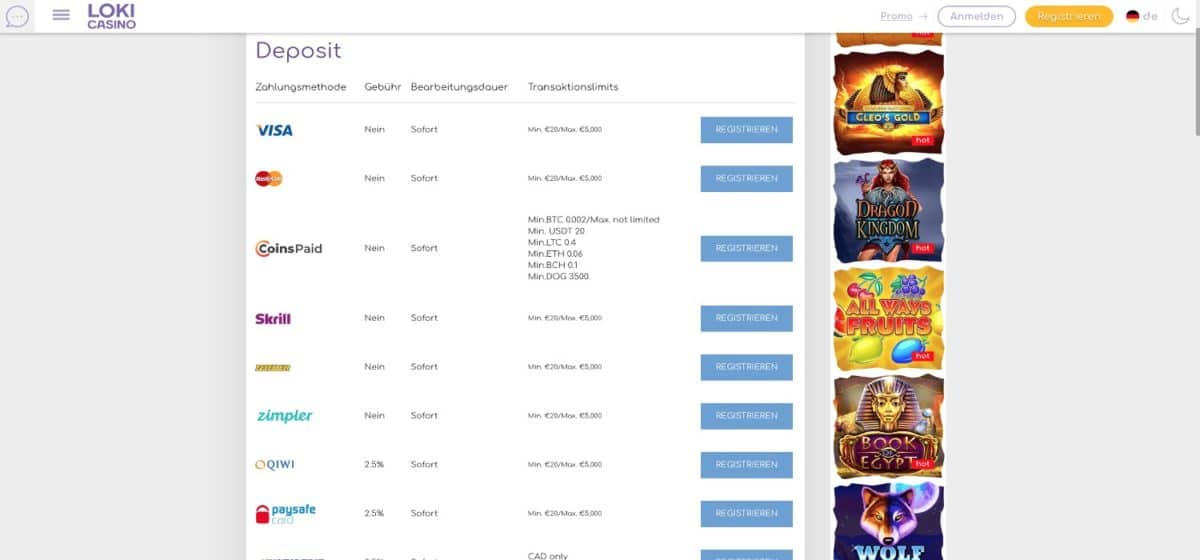Screen dimensions: 1200x560
Task: Register via the CoinsPaid row button
Action: [x=746, y=248]
